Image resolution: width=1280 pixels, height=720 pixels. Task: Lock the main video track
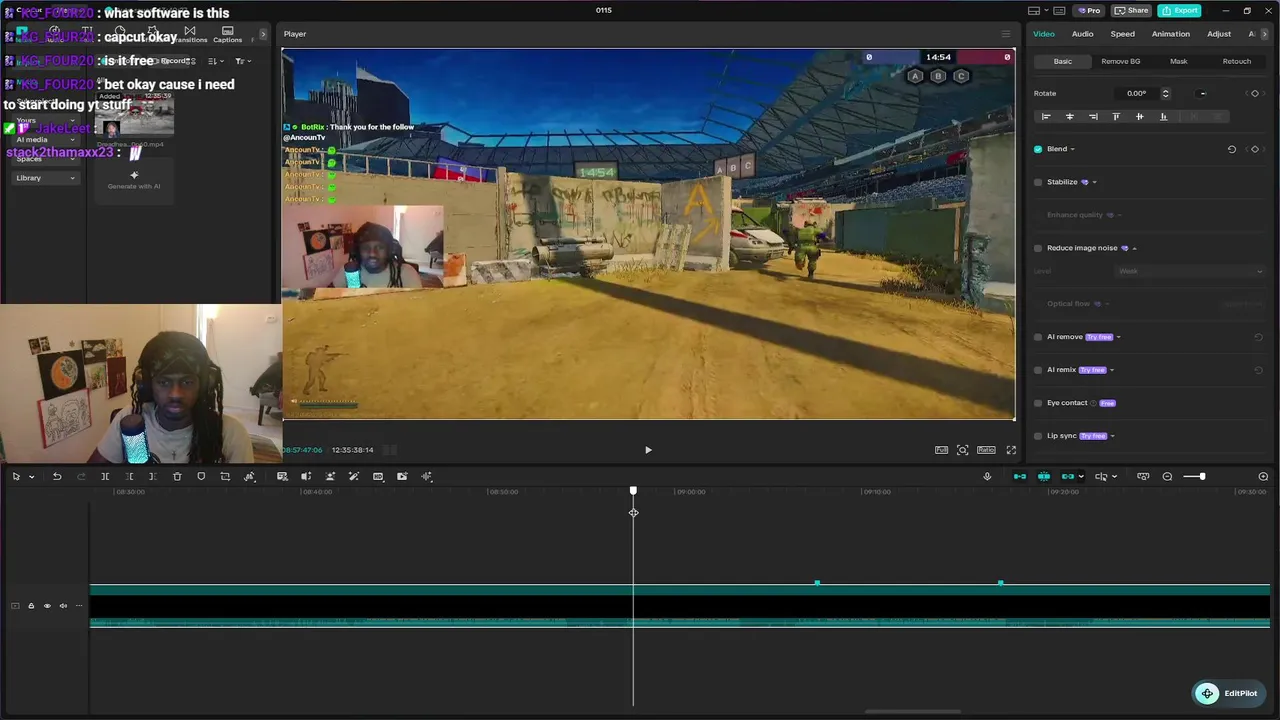point(30,606)
